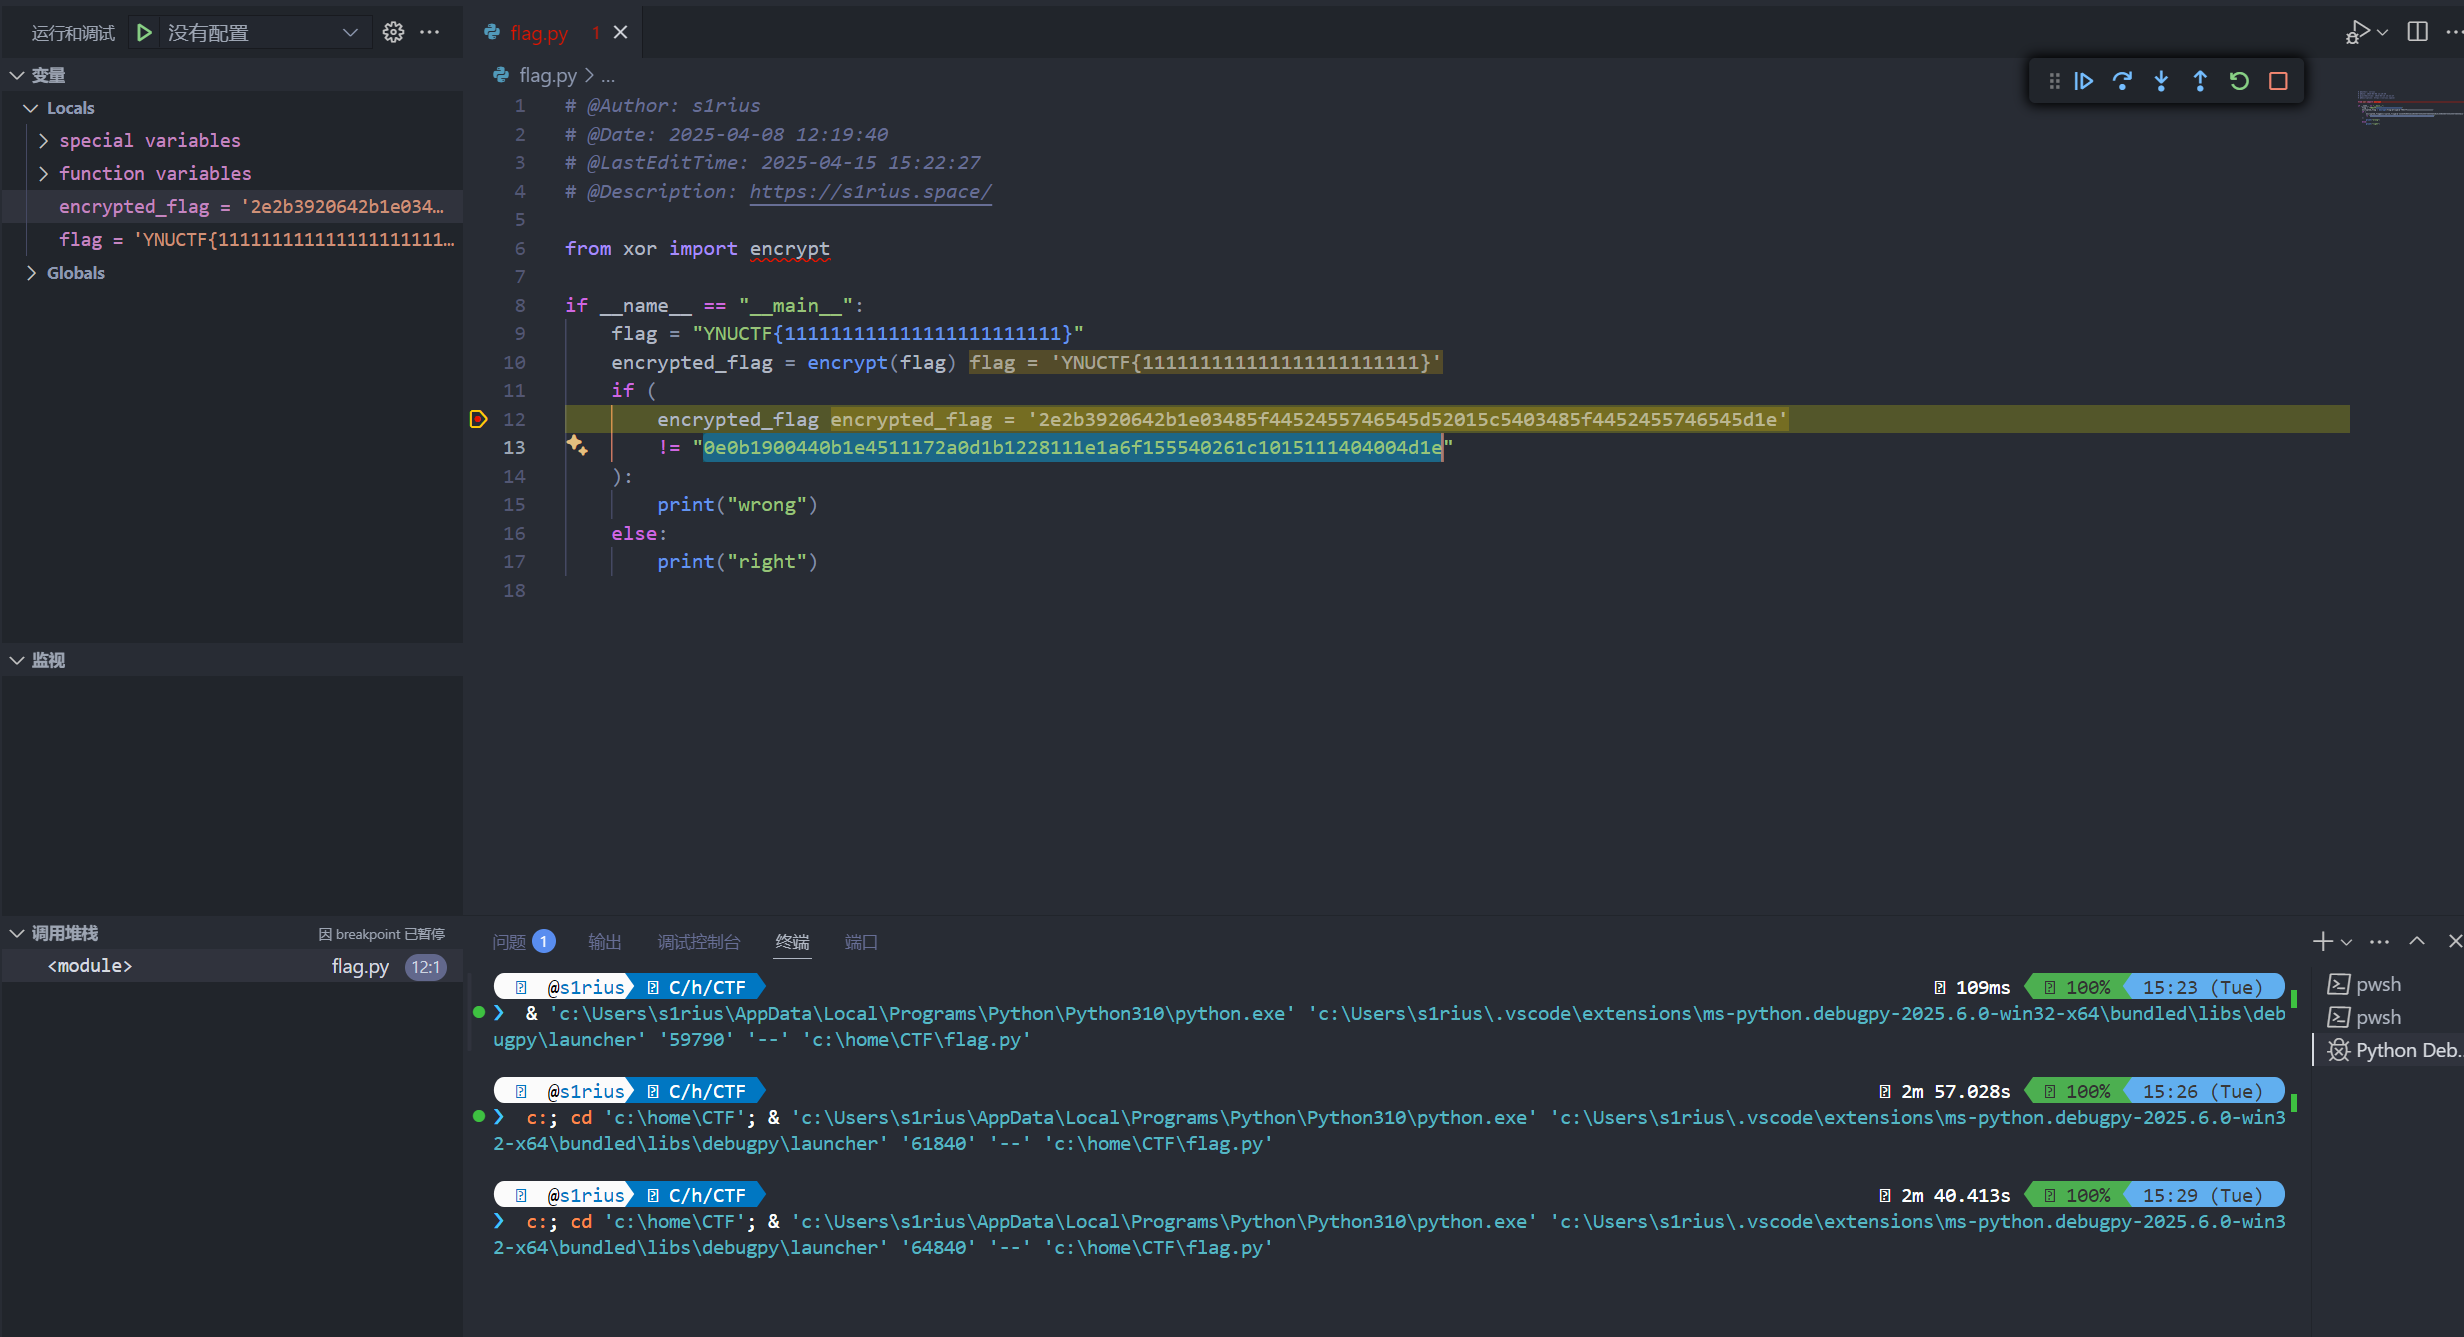Switch to the 调试控制台 tab
The image size is (2464, 1337).
coord(698,942)
